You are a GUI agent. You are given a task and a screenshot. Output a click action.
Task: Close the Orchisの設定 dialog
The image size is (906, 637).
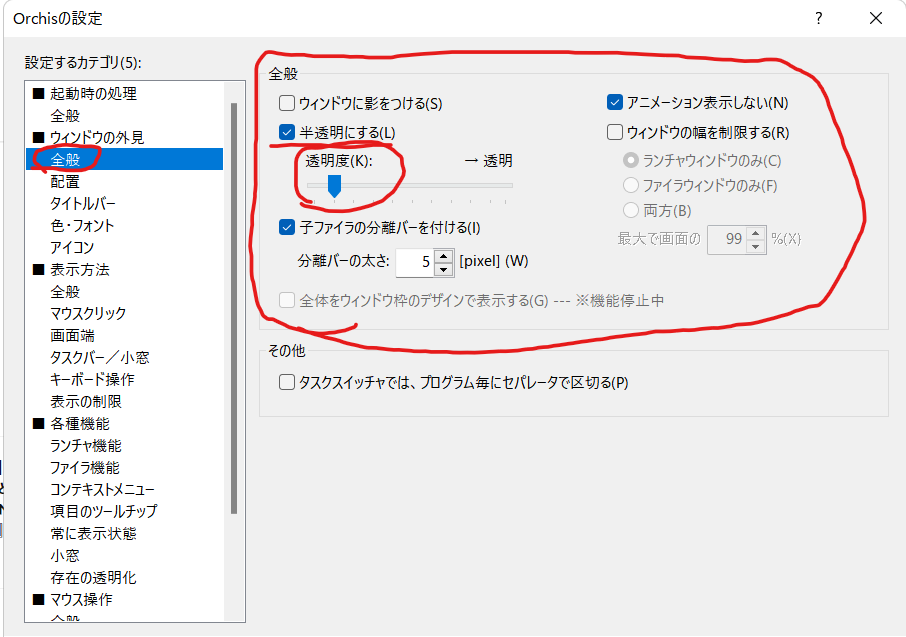pos(876,18)
